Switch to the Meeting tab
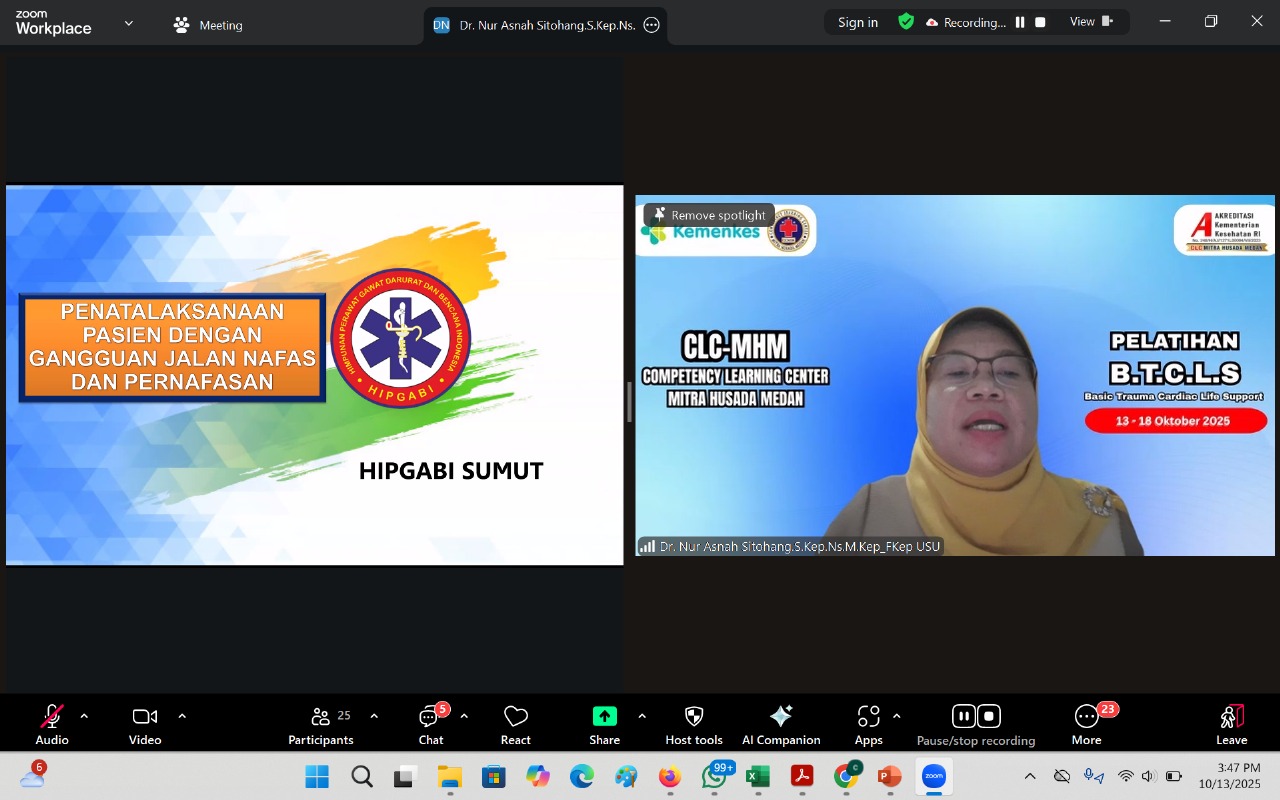 [208, 25]
